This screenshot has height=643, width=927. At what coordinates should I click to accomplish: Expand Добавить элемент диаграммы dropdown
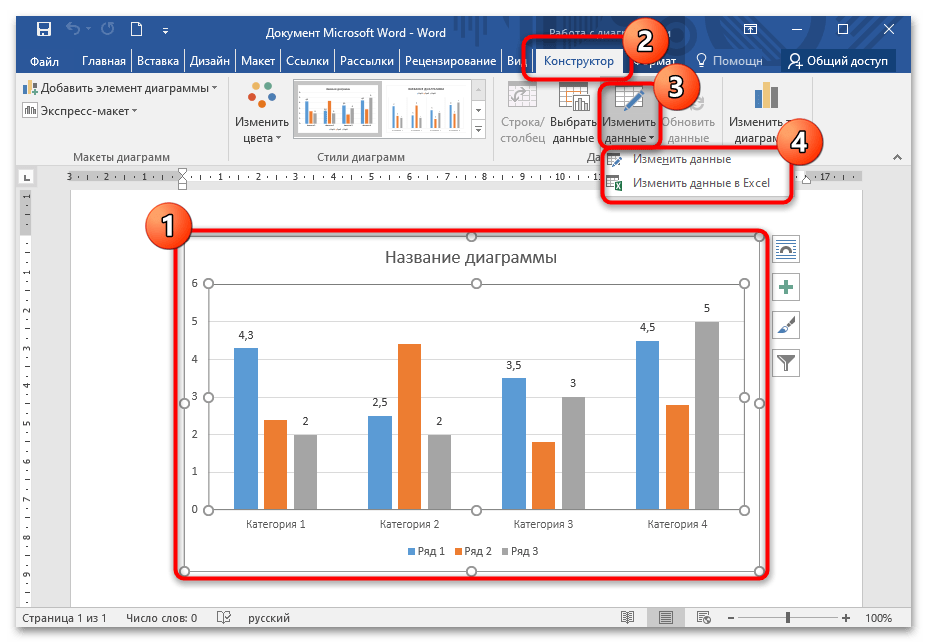click(x=120, y=88)
